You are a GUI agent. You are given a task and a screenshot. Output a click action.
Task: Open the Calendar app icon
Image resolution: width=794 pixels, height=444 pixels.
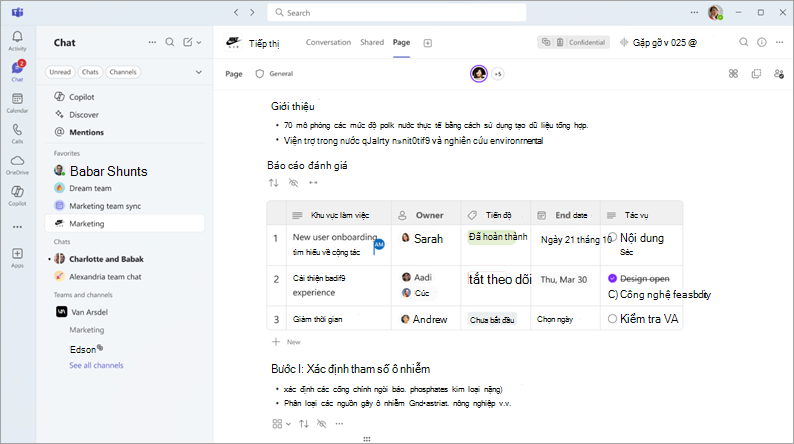[x=17, y=103]
